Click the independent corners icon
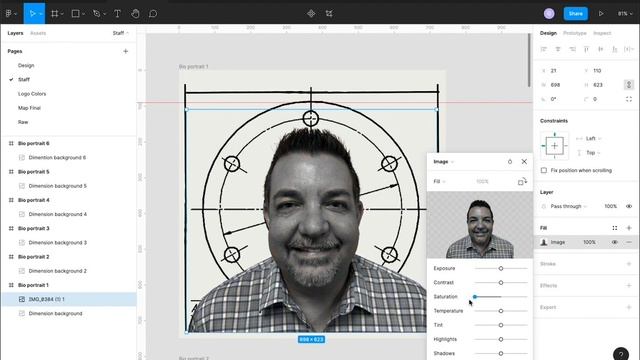640x360 pixels. (x=629, y=99)
